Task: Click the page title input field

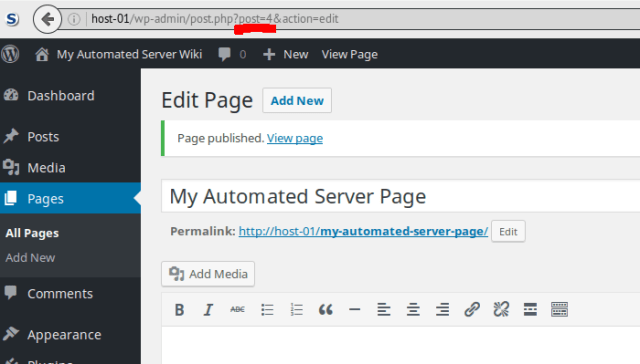Action: click(401, 196)
